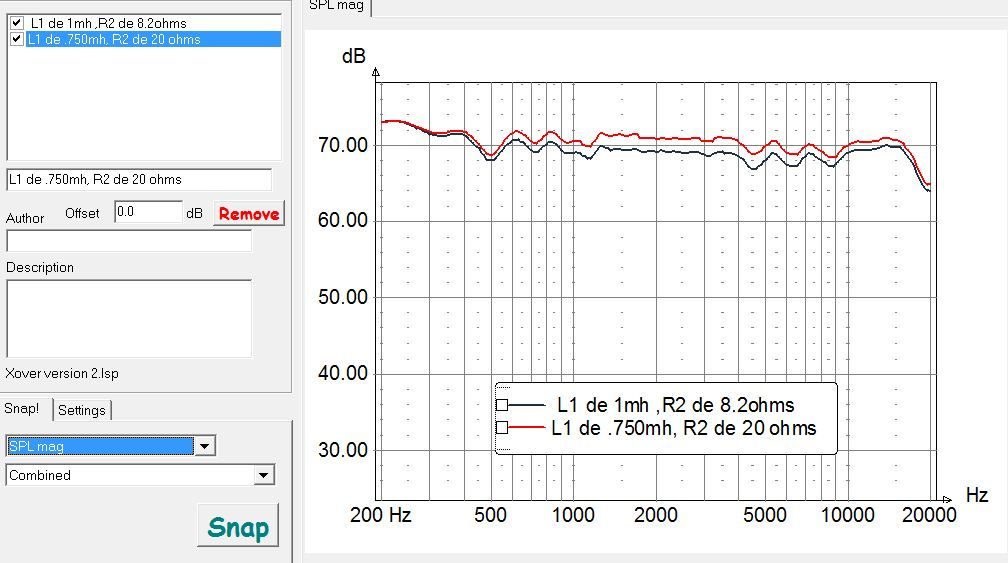The image size is (1008, 563).
Task: Click the 2000 frequency axis label
Action: pyautogui.click(x=656, y=515)
